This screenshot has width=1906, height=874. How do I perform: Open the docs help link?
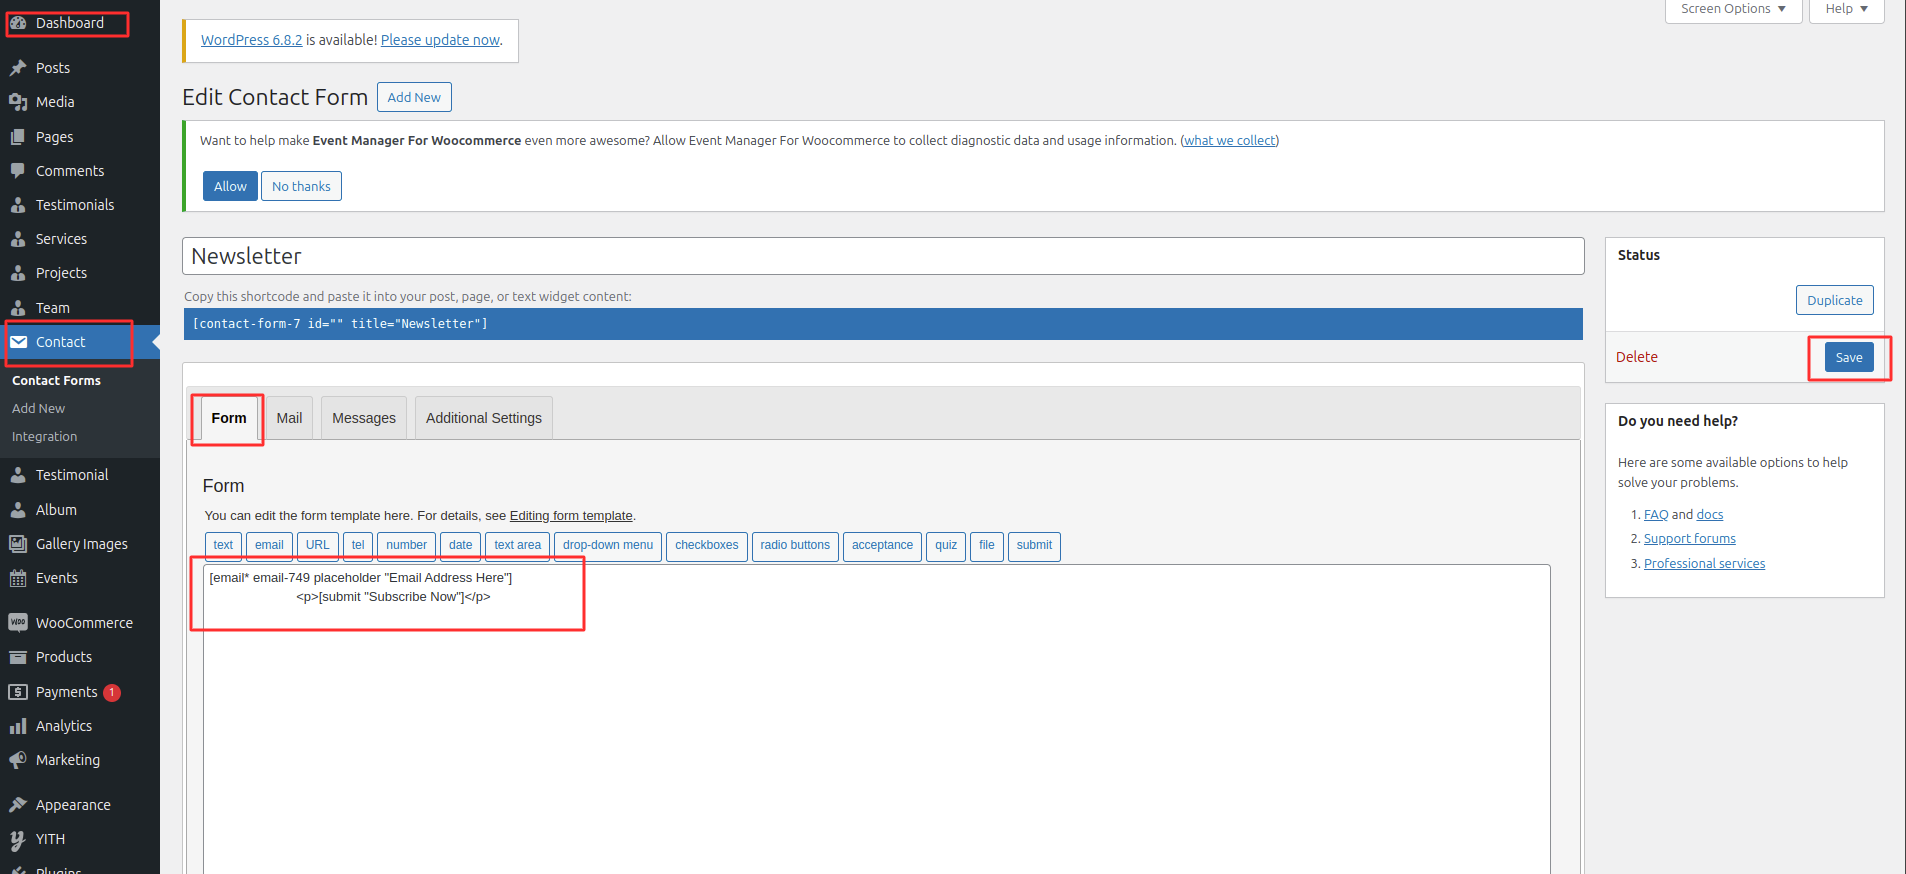point(1710,515)
